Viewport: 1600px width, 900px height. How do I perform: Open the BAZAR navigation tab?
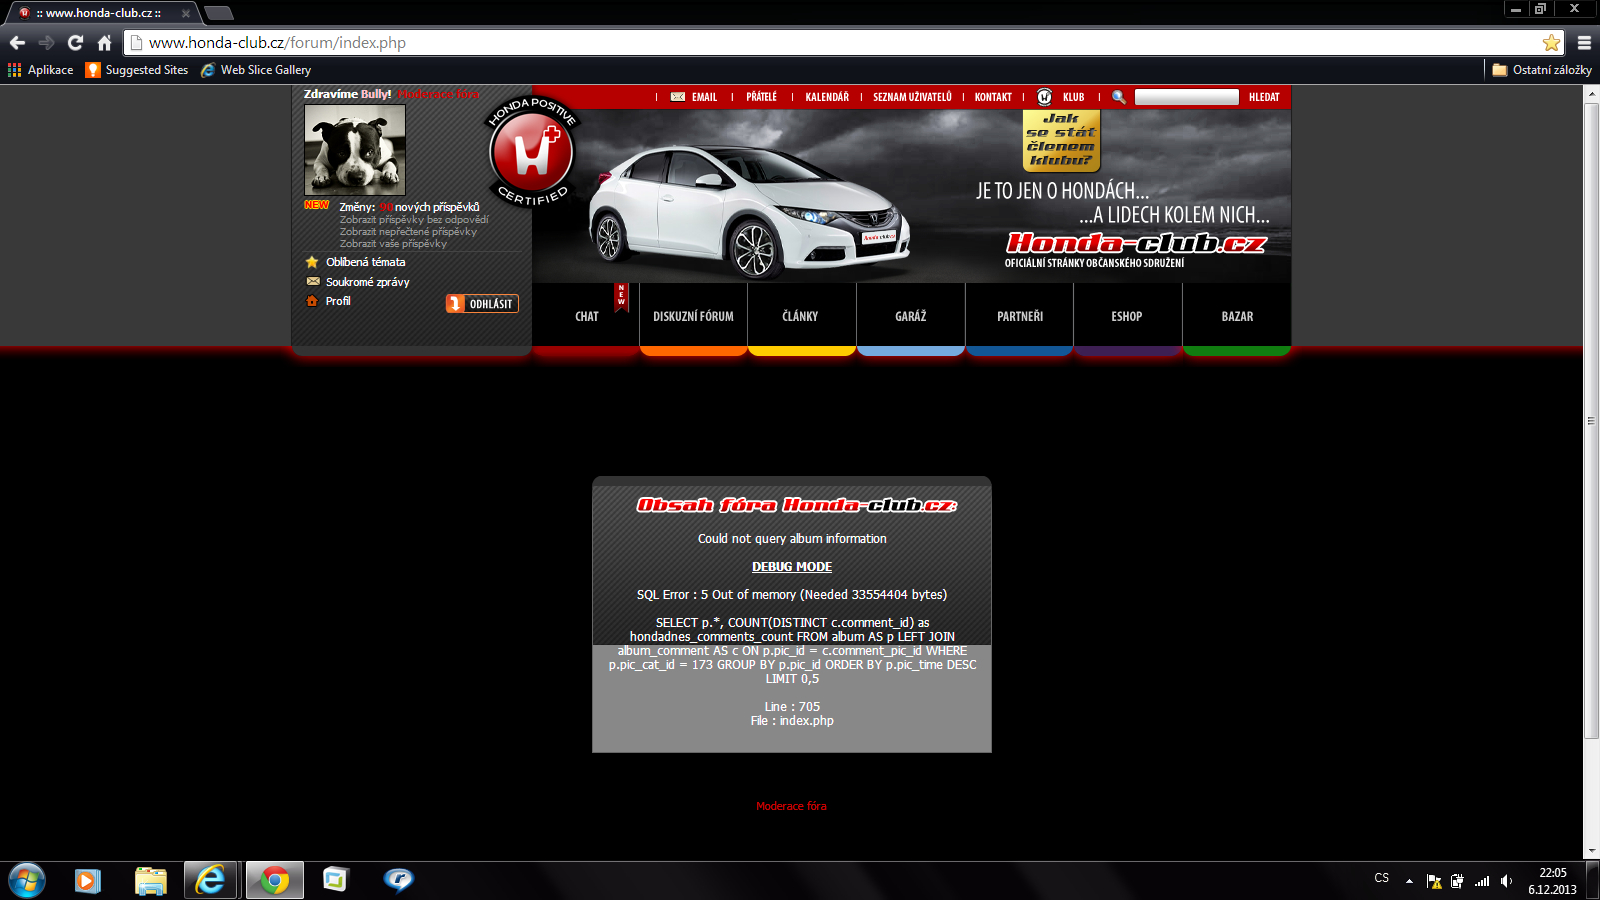[x=1237, y=317]
